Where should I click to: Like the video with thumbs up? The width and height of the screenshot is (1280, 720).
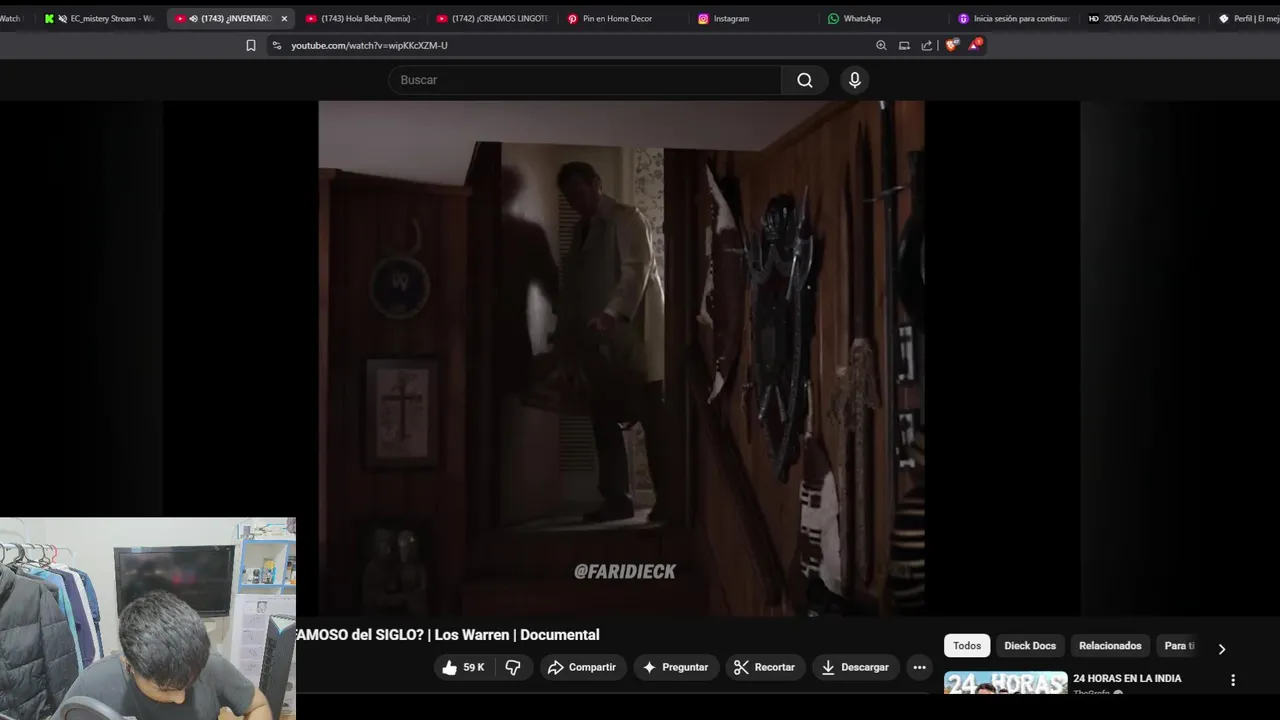464,667
